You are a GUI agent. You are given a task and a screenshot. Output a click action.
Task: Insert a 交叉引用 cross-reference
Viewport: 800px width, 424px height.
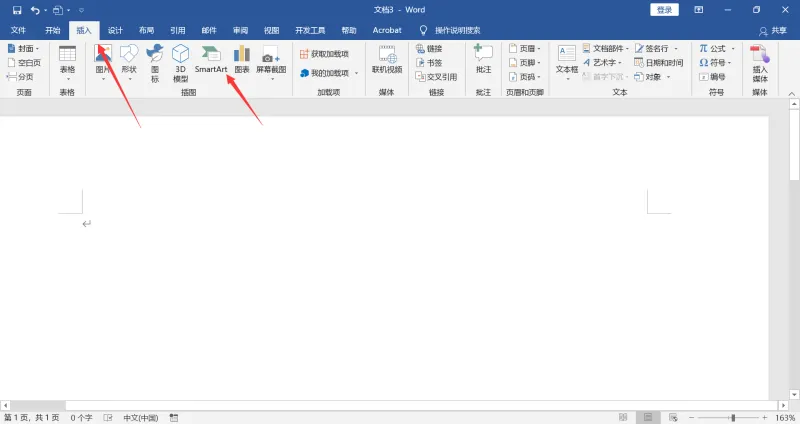436,77
